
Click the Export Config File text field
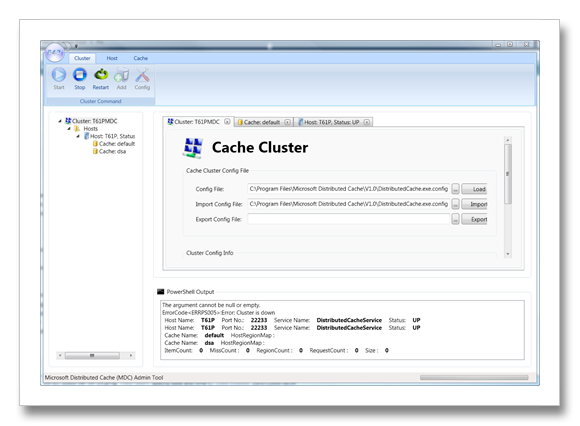tap(349, 219)
